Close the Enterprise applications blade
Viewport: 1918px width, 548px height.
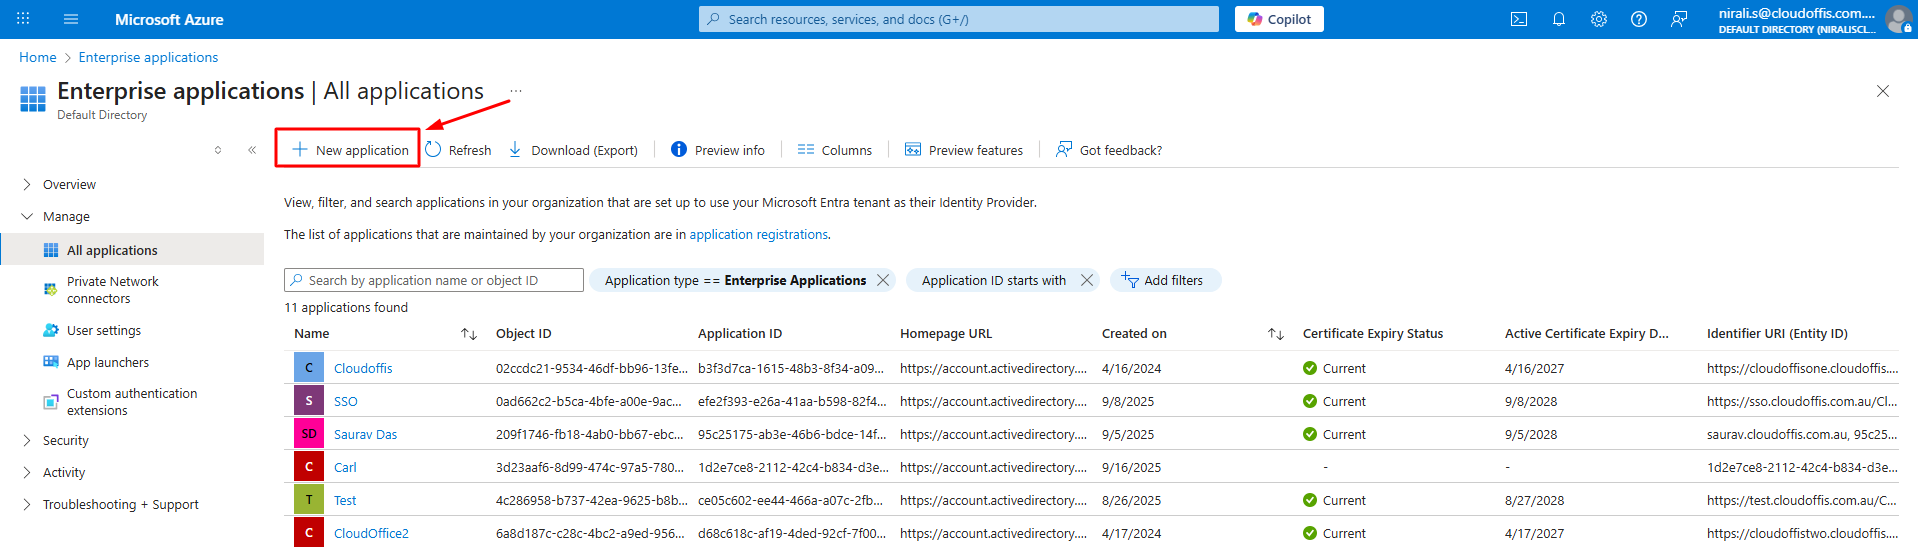coord(1883,91)
